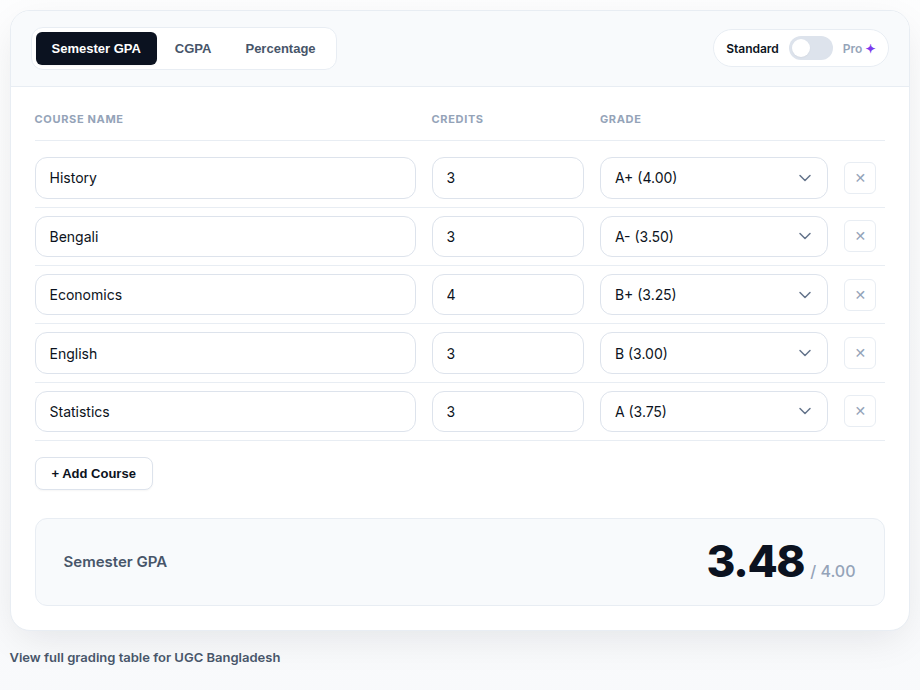This screenshot has width=920, height=690.
Task: Focus the Bengali credits field
Action: tap(508, 236)
